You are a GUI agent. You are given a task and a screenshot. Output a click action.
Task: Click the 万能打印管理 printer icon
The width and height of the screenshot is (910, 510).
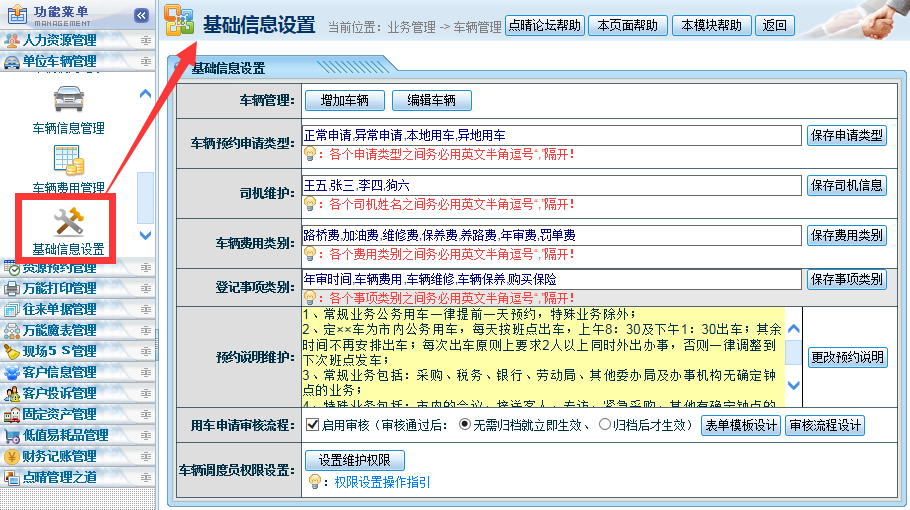[12, 289]
